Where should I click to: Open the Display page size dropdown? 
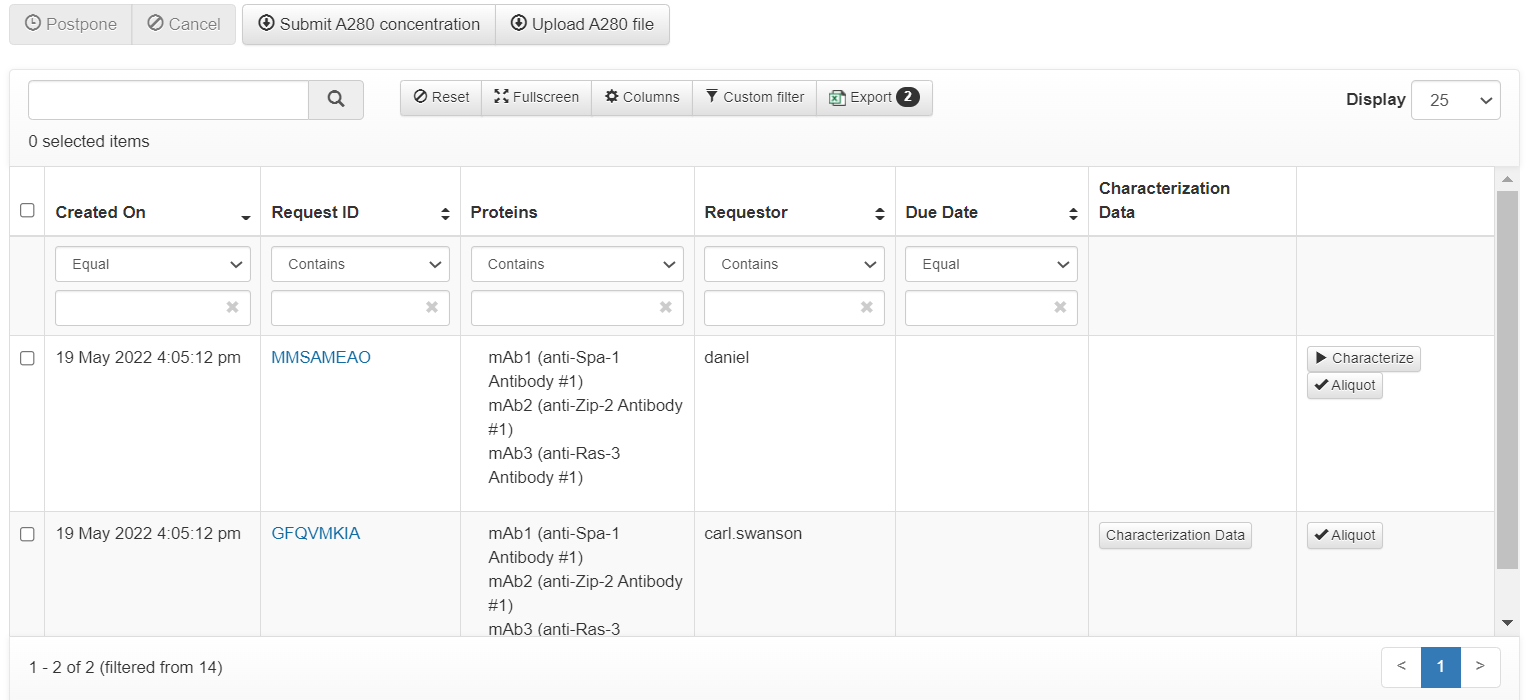tap(1455, 100)
